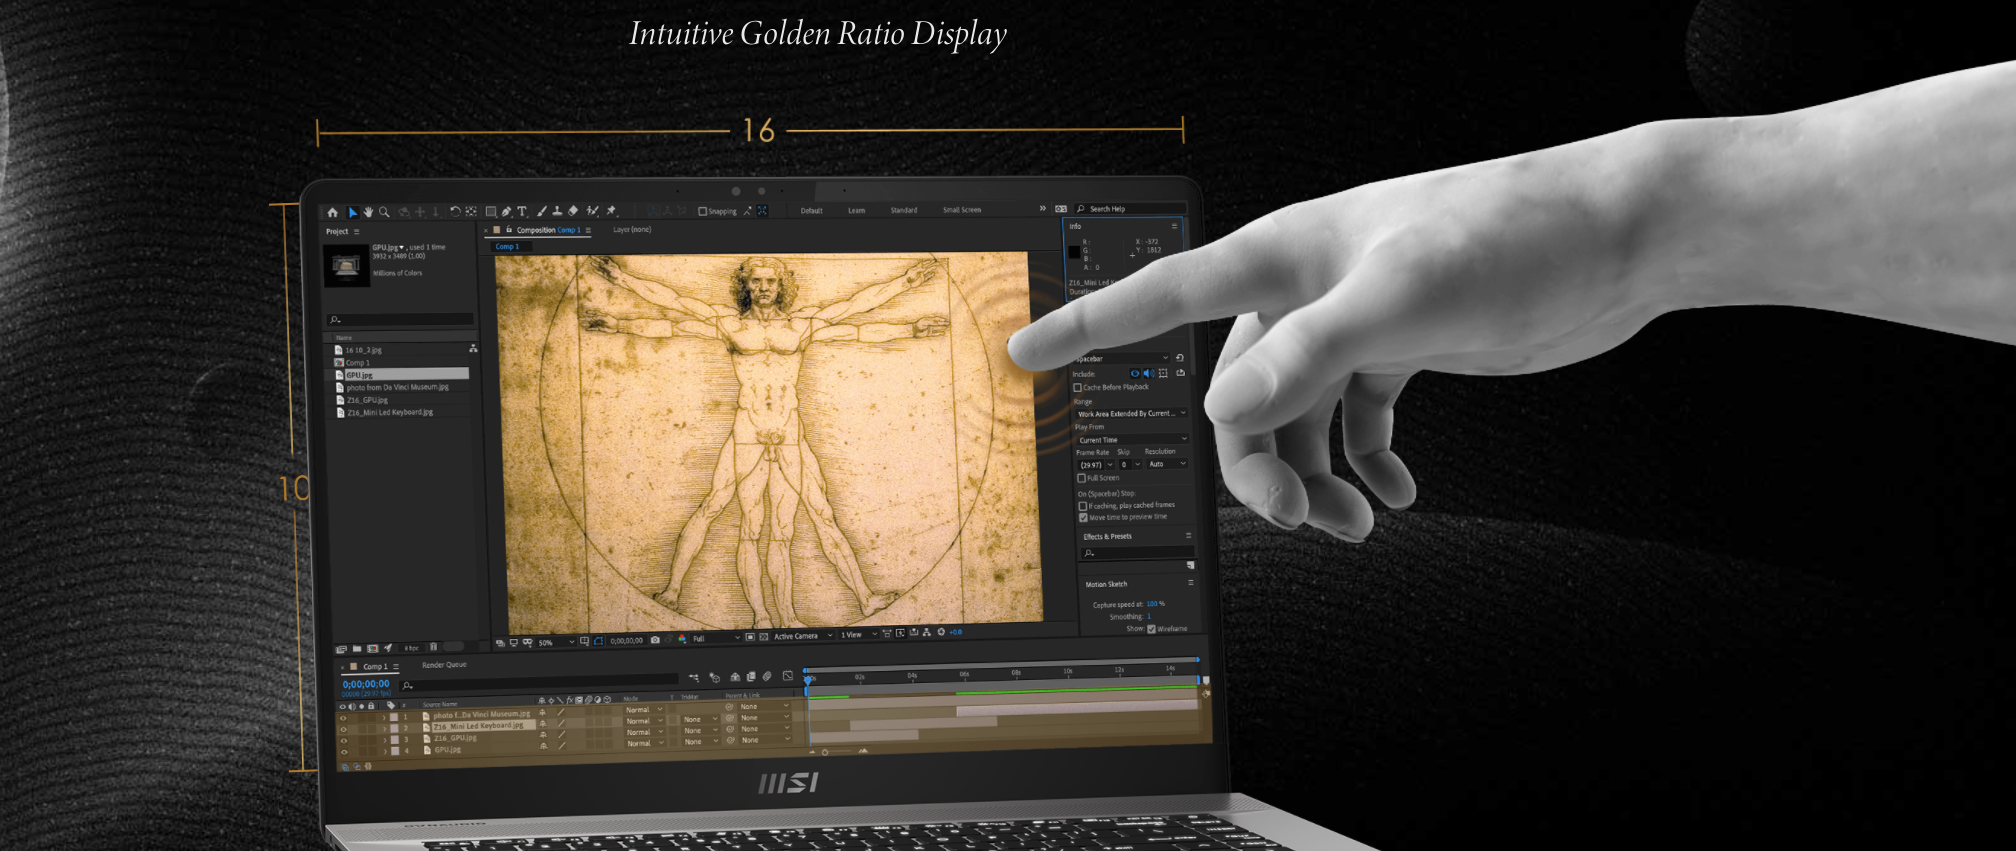This screenshot has width=2016, height=851.
Task: Switch to the Small Screen workspace
Action: (962, 210)
